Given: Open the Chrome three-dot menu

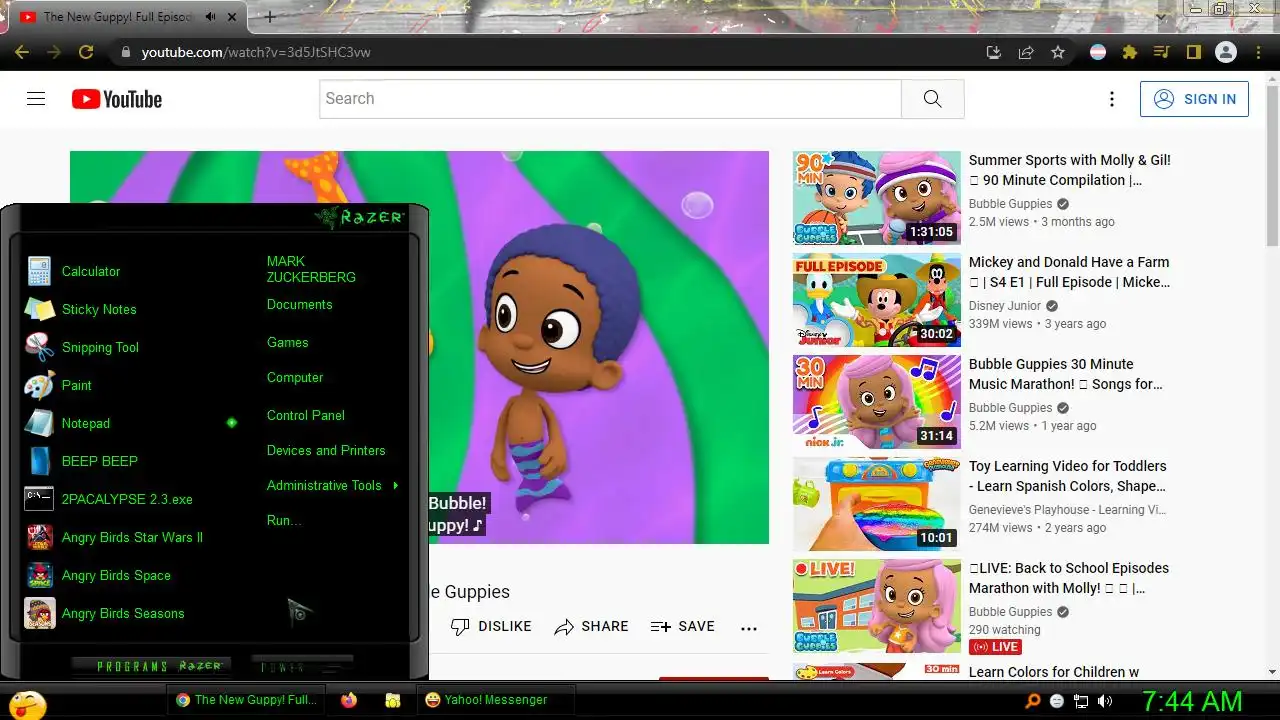Looking at the screenshot, I should pos(1259,52).
